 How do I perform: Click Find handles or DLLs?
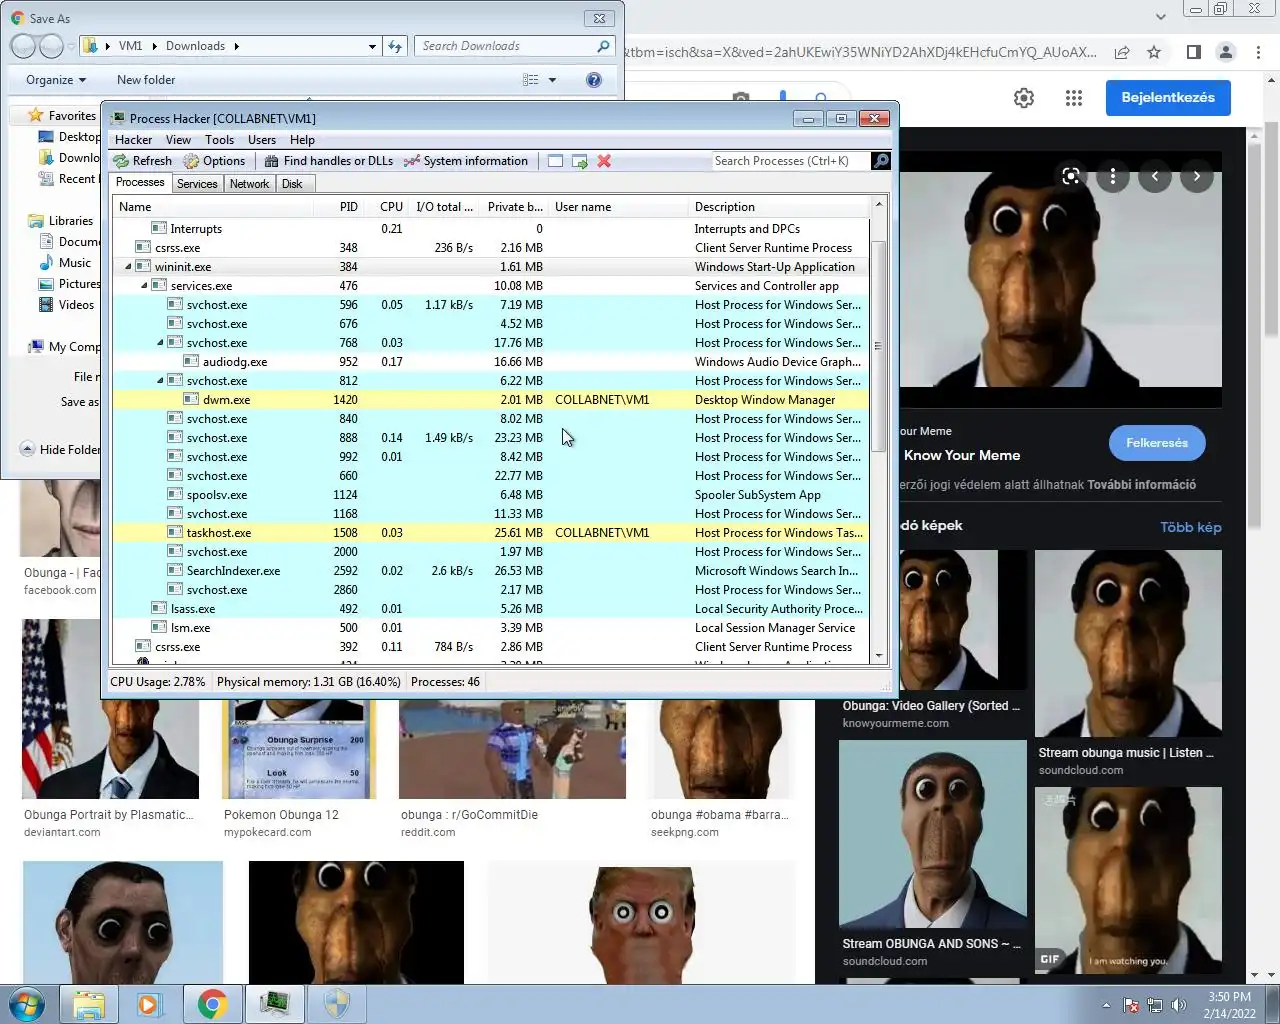click(329, 161)
